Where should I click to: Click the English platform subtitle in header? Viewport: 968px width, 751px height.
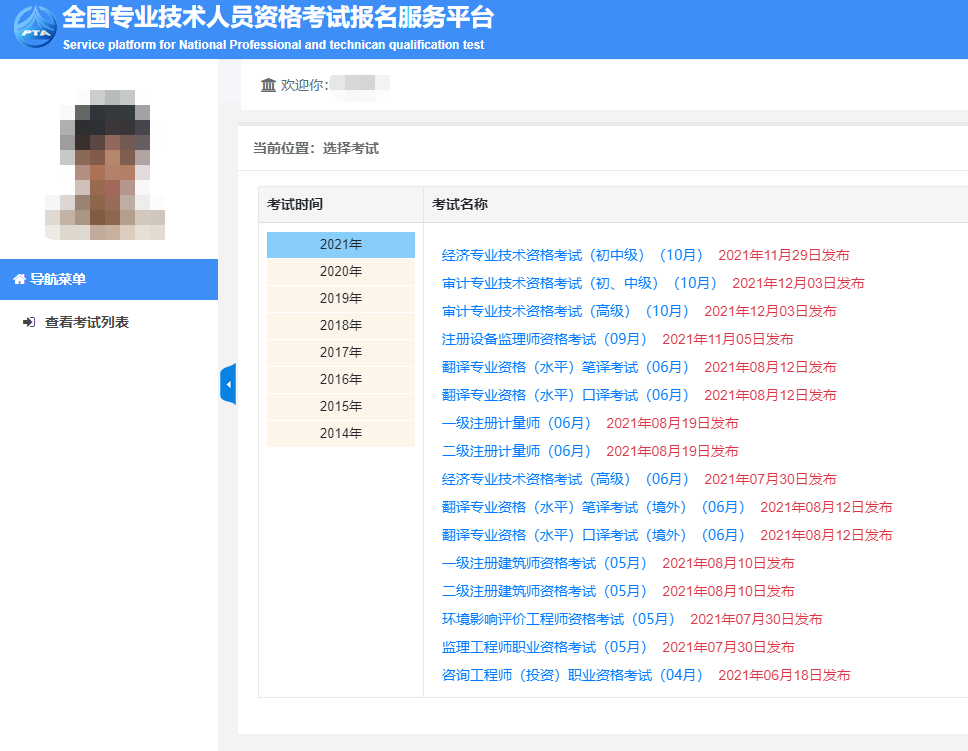pos(273,44)
